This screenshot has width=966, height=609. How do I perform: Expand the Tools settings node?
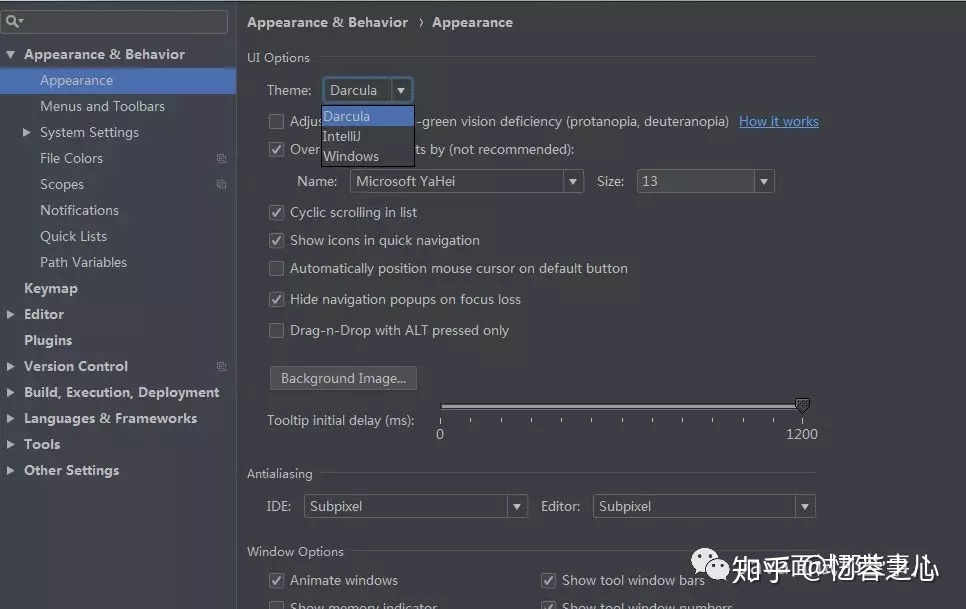pyautogui.click(x=10, y=444)
